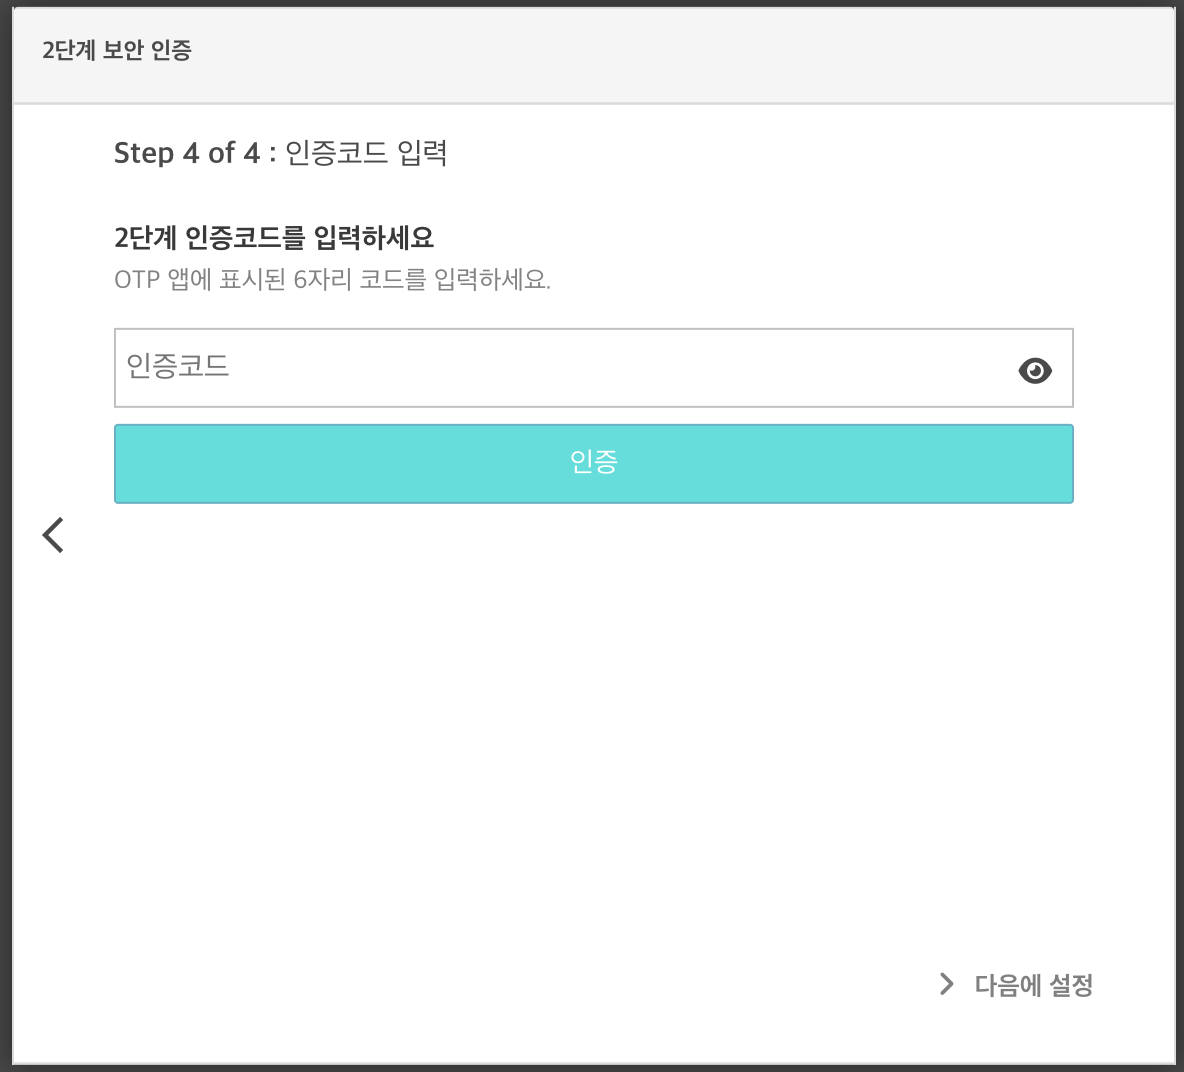Go back using the left chevron arrow
The image size is (1184, 1072).
tap(53, 535)
